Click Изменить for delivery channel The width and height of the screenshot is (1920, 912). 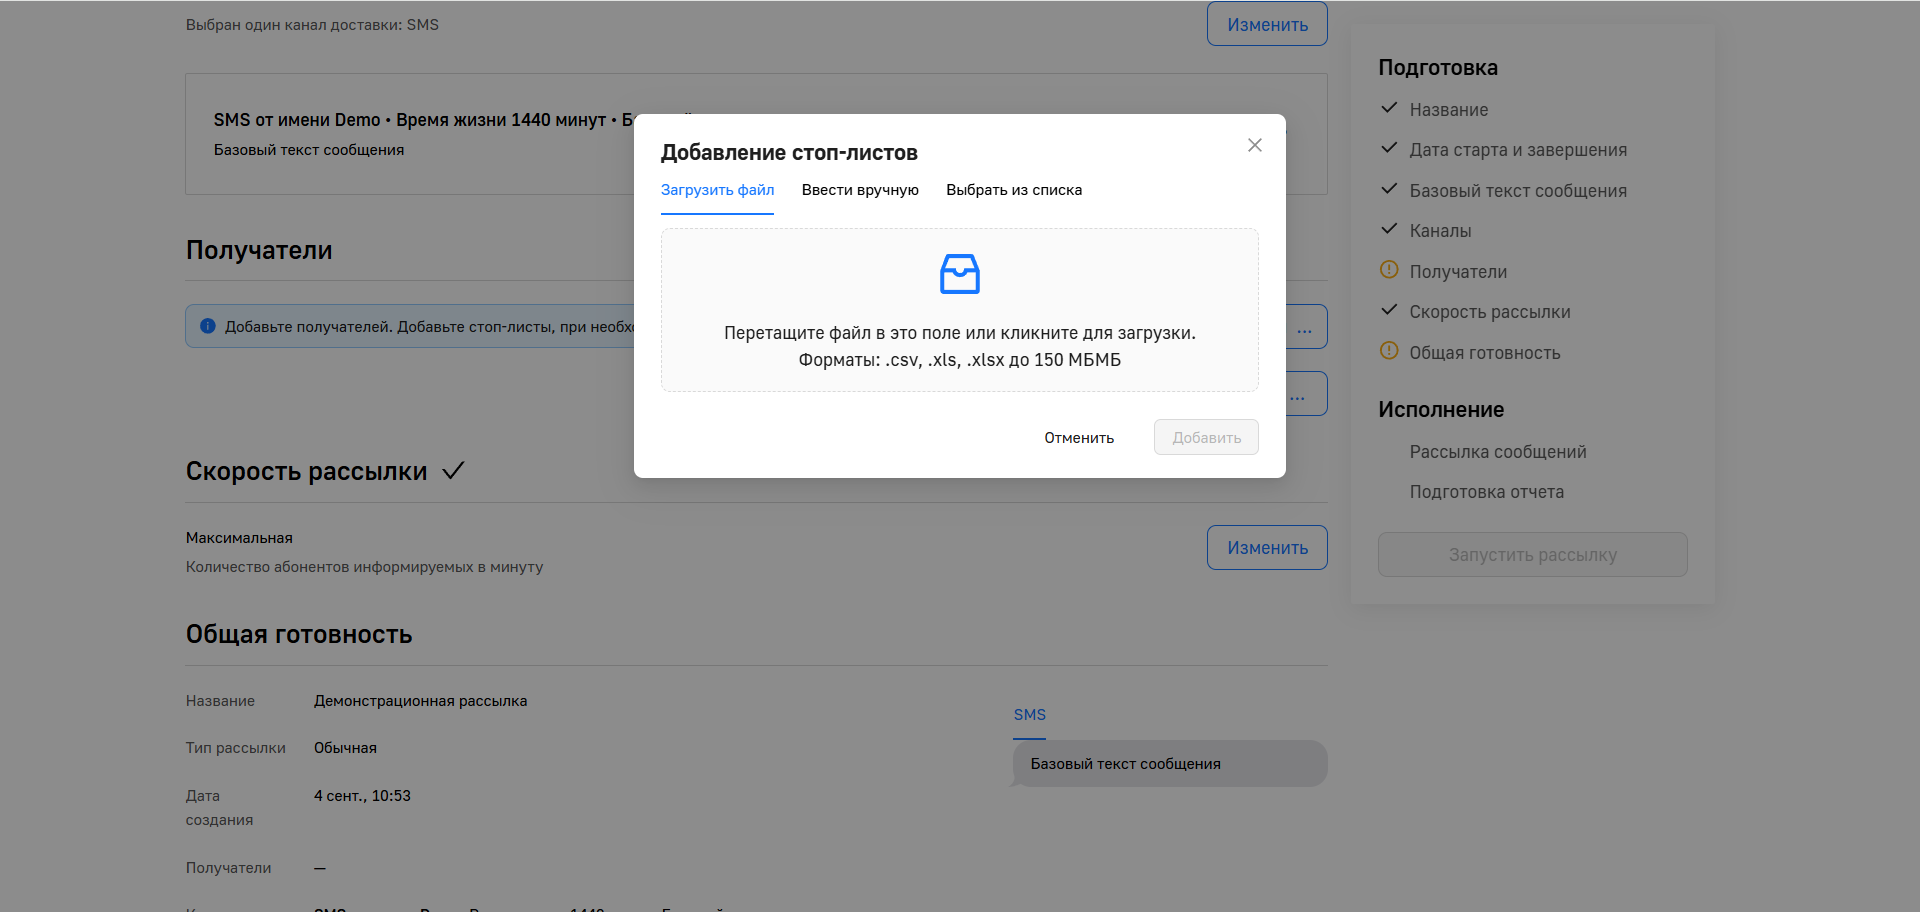coord(1266,24)
